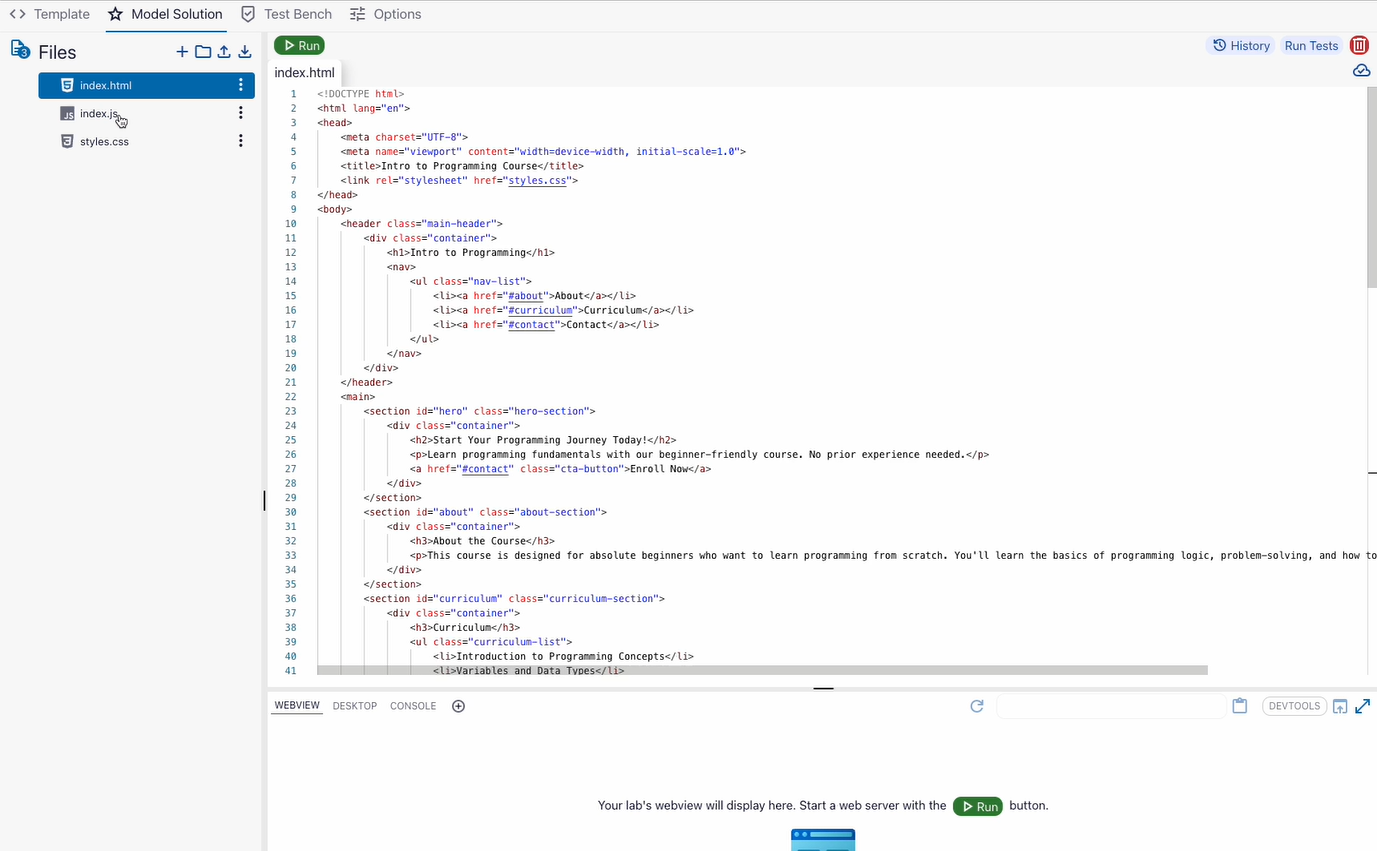Switch to the DESKTOP view tab

(x=354, y=705)
